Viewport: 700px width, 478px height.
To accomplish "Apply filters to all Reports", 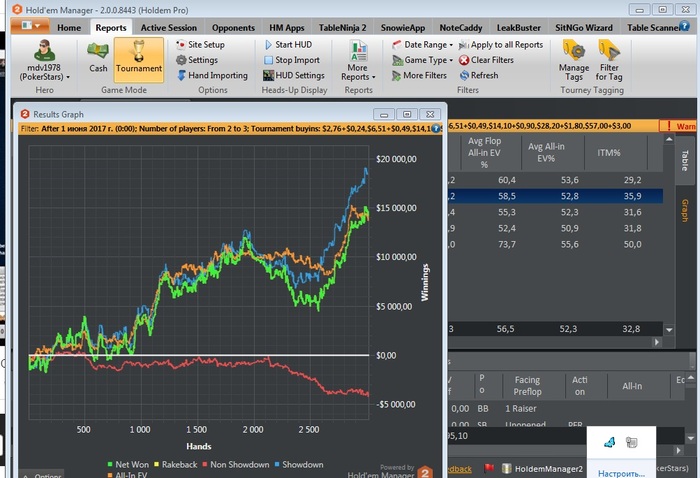I will (501, 45).
